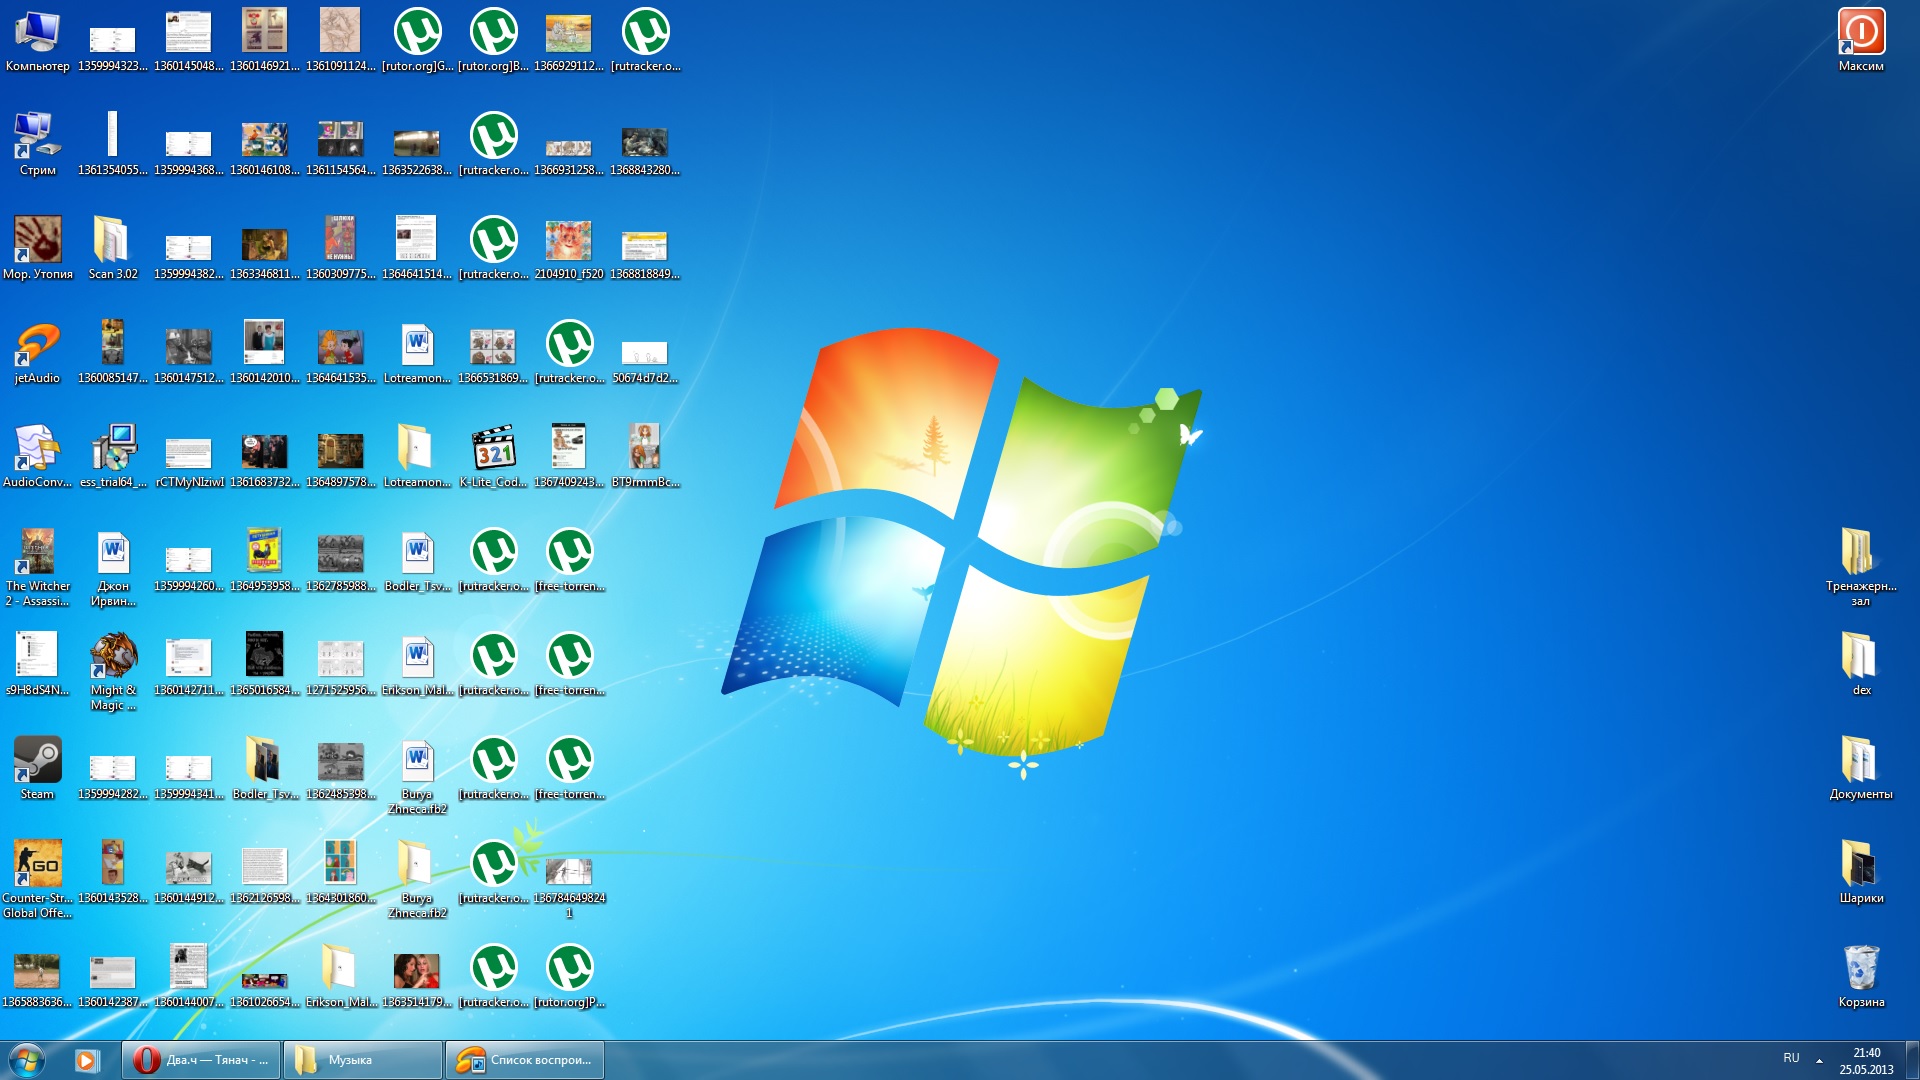Select the 2104910_f520 image thumbnail
Image resolution: width=1920 pixels, height=1080 pixels.
[x=569, y=248]
